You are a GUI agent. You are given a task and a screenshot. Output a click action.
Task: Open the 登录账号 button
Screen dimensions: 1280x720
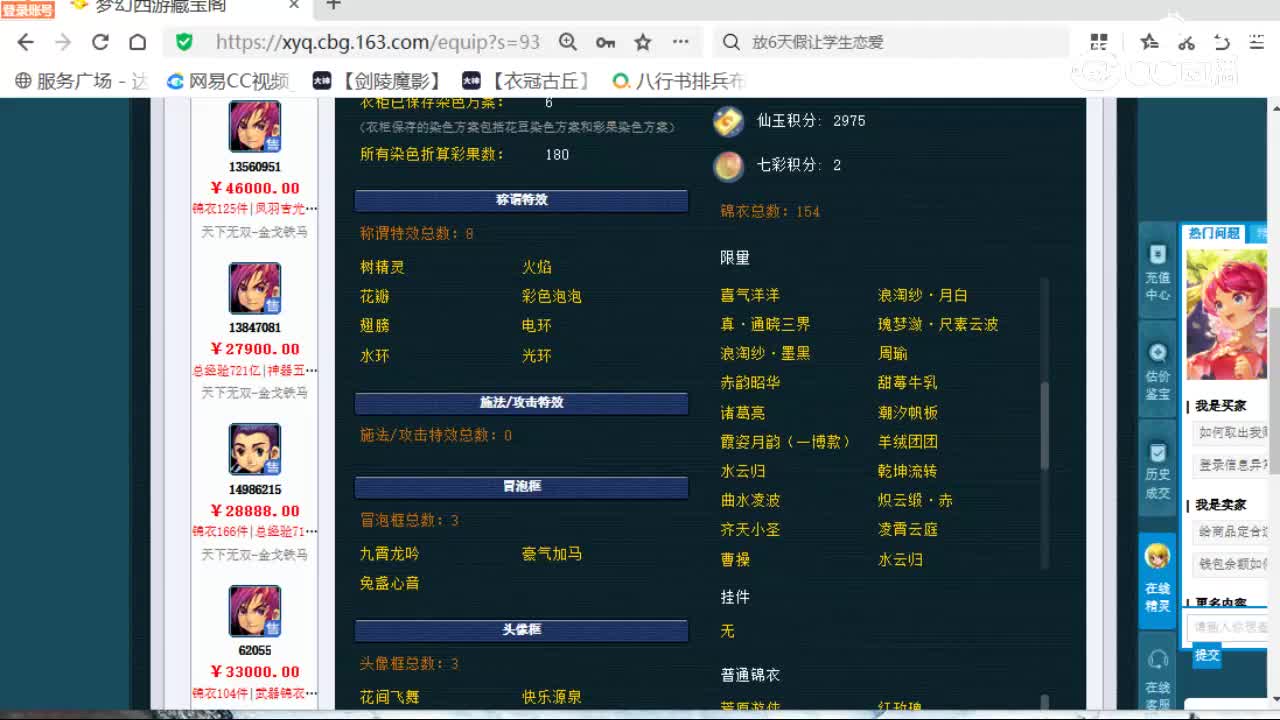(28, 10)
